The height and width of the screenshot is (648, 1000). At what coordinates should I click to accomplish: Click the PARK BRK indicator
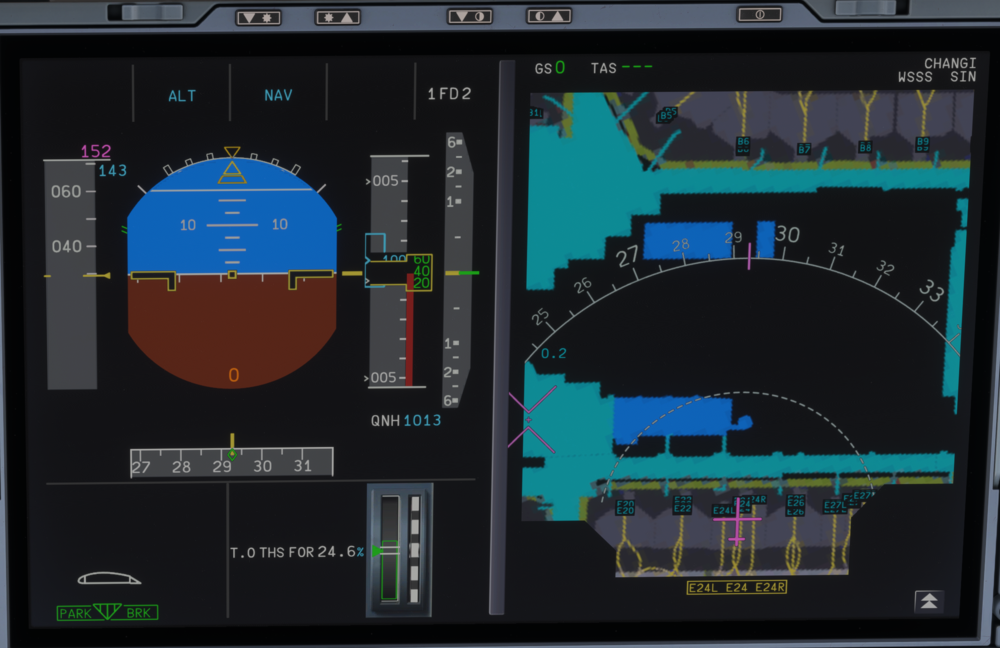click(107, 613)
